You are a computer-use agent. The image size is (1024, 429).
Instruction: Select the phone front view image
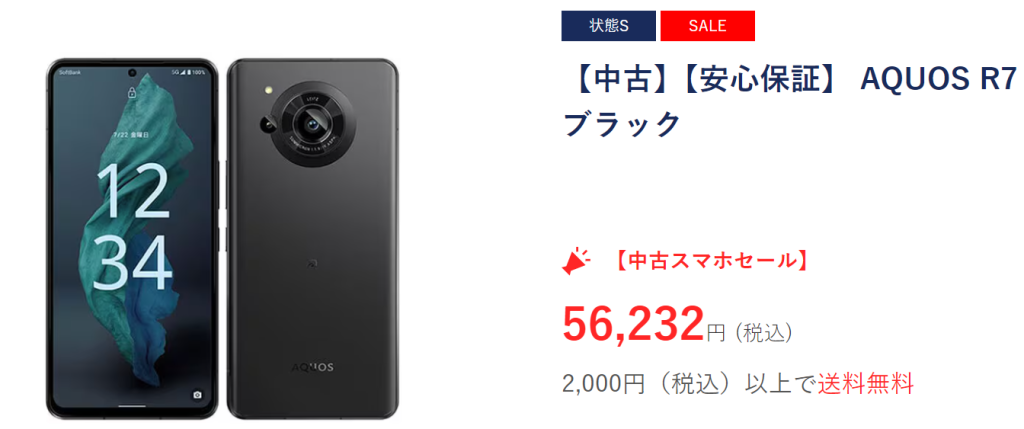133,239
